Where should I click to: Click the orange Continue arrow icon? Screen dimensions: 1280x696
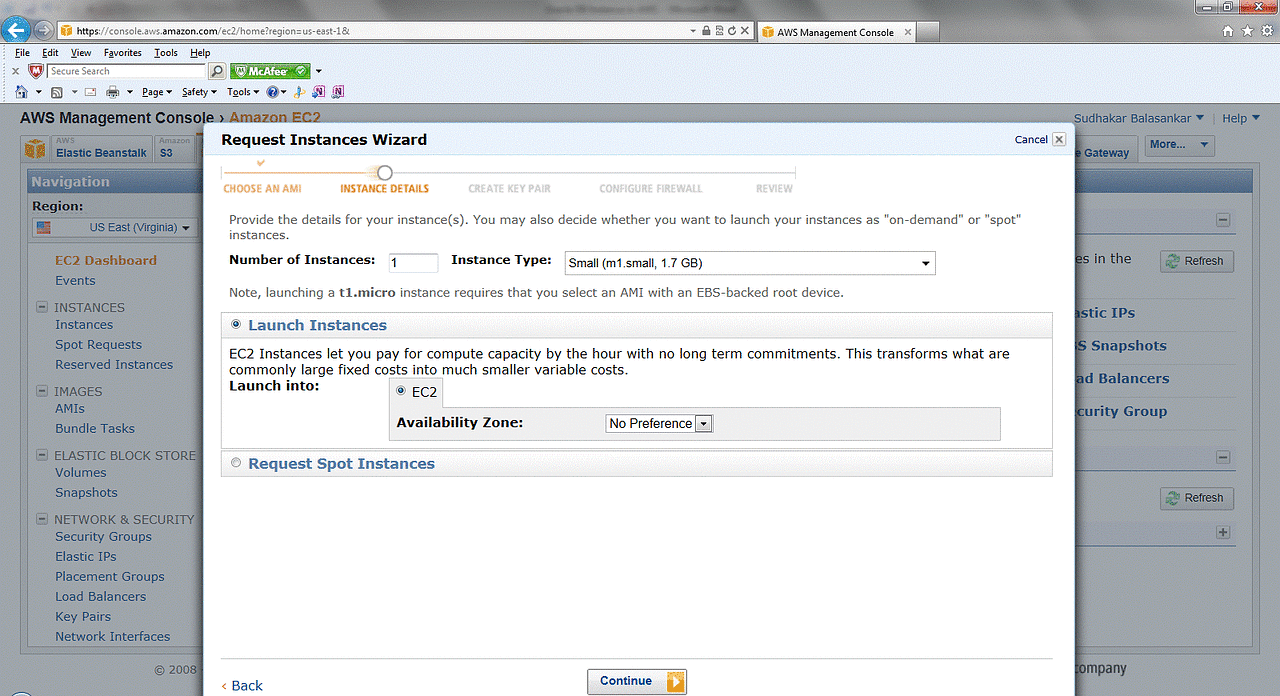(675, 682)
